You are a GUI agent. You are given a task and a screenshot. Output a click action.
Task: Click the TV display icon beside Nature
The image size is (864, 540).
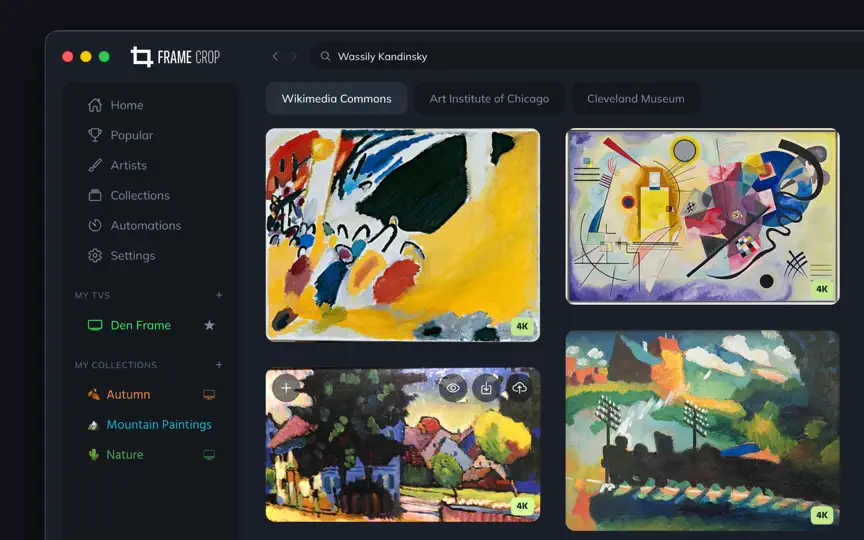209,455
